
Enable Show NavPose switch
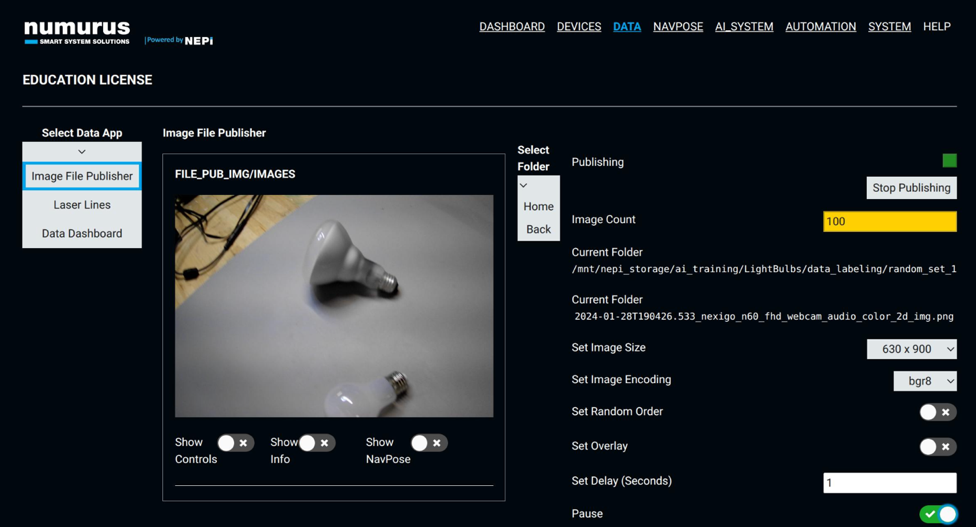[428, 443]
